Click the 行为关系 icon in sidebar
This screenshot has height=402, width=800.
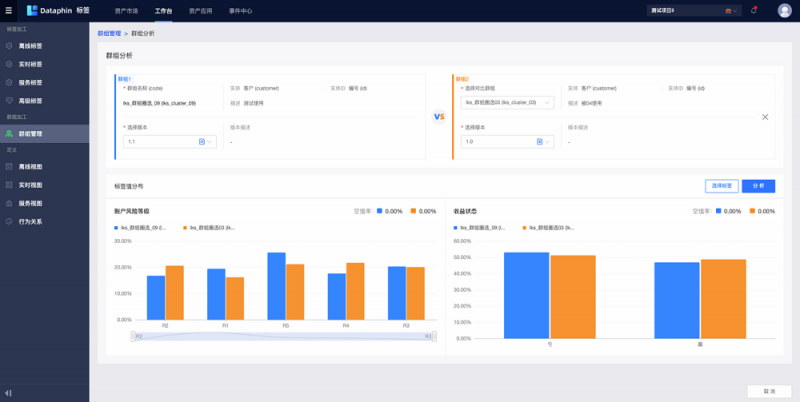coord(9,221)
